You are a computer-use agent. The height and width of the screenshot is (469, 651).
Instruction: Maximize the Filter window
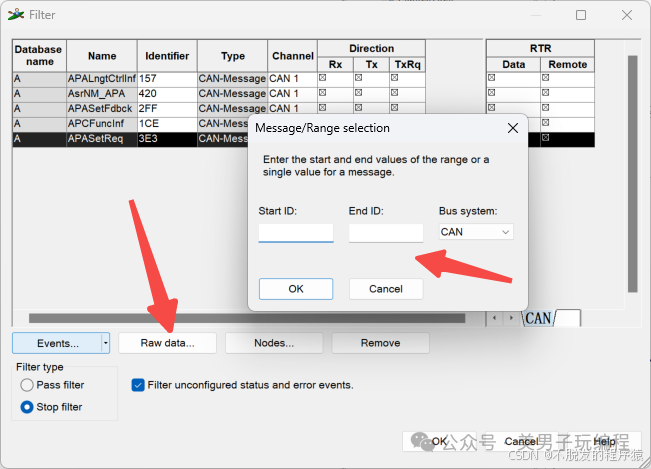point(581,15)
